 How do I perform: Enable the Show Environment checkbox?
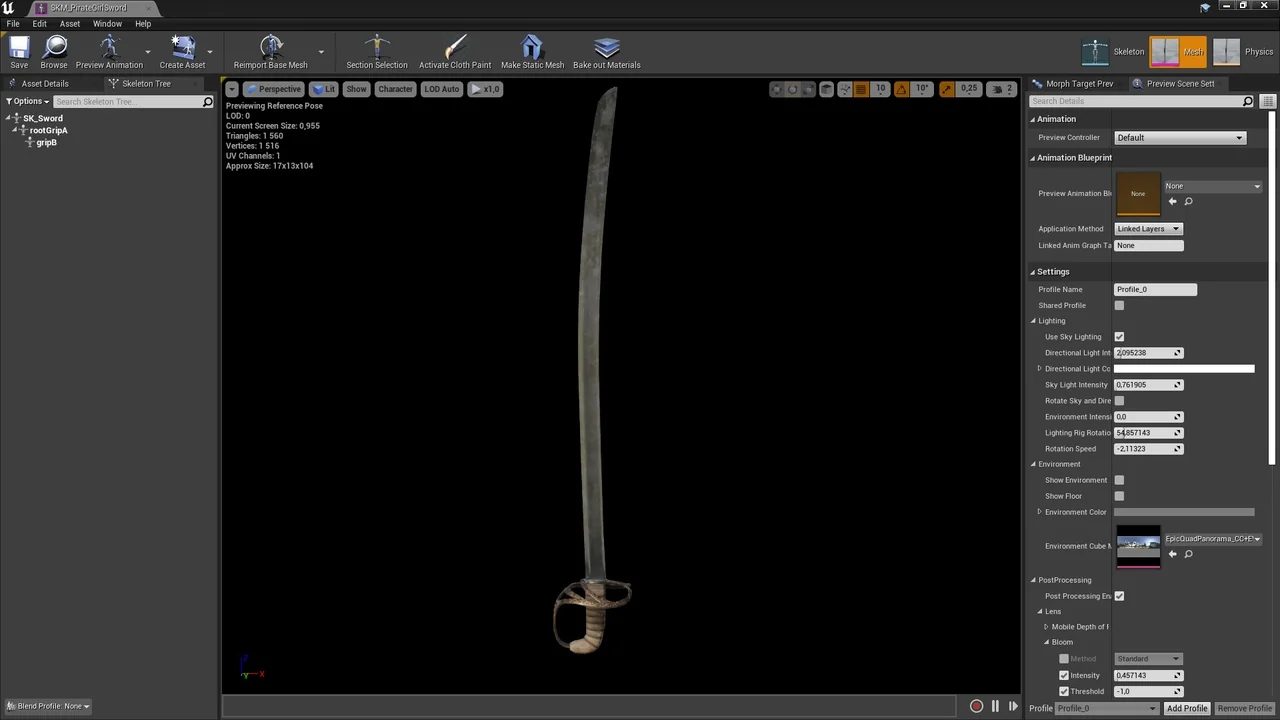click(x=1119, y=480)
